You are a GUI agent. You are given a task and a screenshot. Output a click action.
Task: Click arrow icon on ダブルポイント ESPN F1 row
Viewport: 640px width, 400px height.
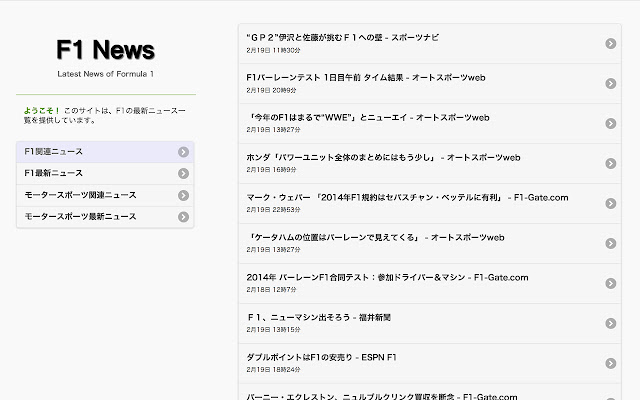point(611,364)
